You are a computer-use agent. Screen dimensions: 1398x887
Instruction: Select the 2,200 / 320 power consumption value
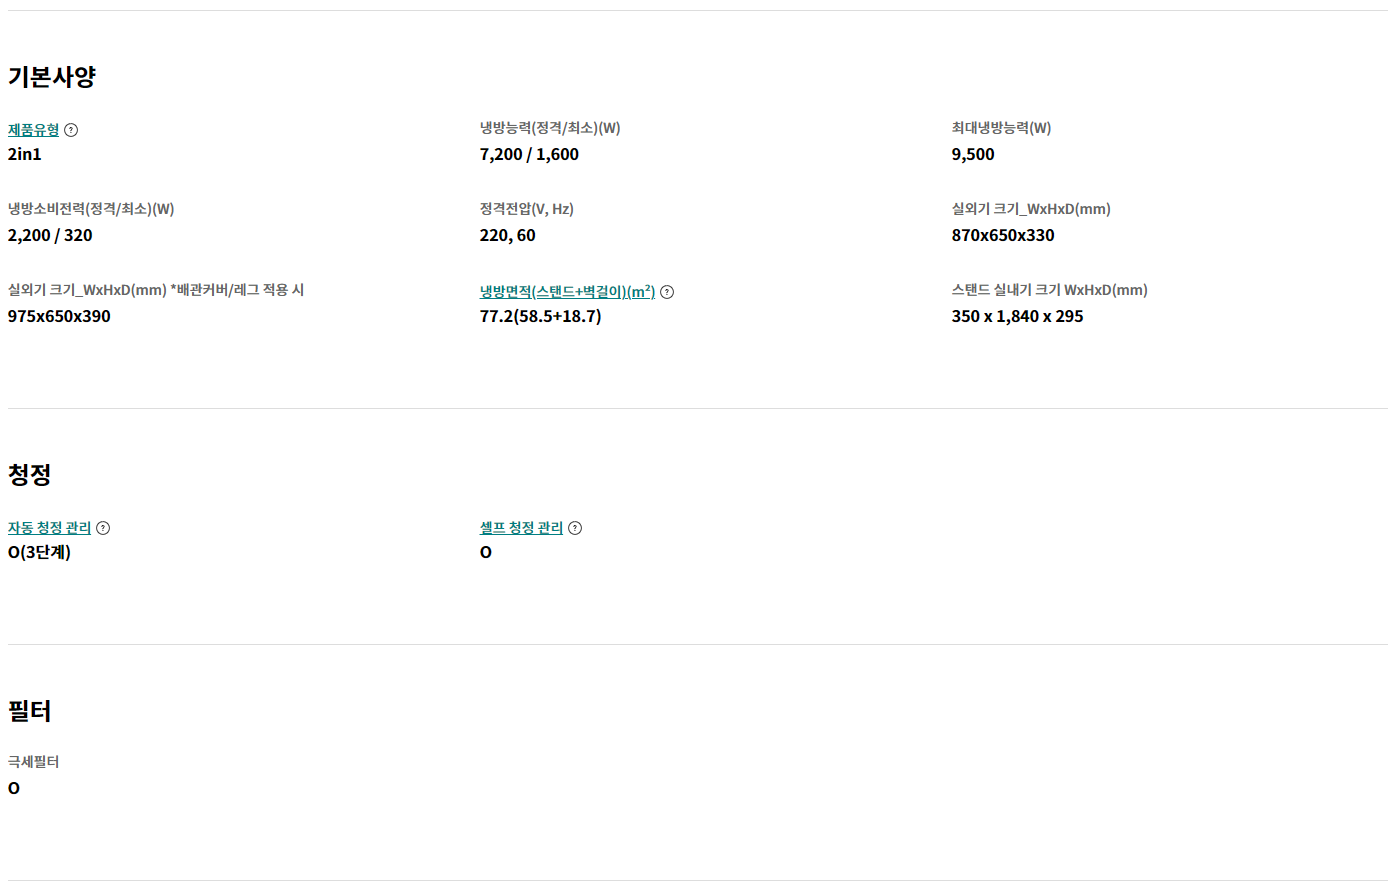[x=50, y=235]
